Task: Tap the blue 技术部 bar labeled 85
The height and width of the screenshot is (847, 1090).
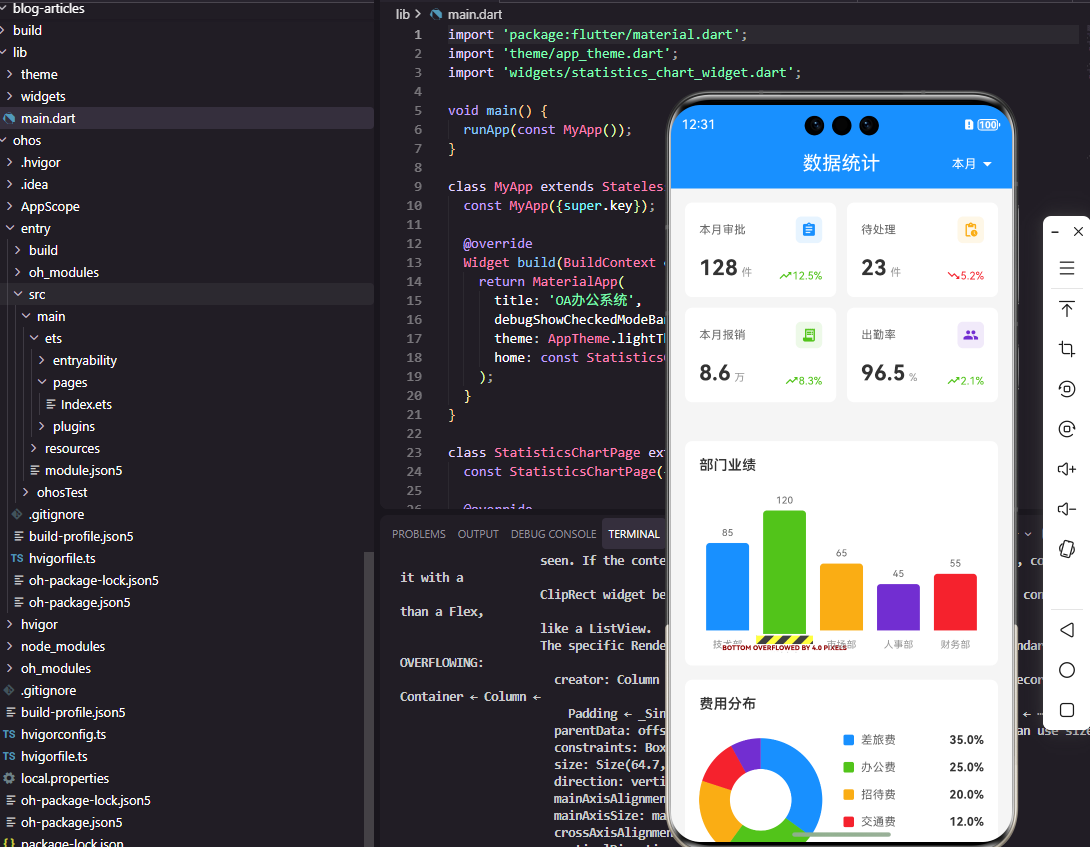Action: (727, 586)
